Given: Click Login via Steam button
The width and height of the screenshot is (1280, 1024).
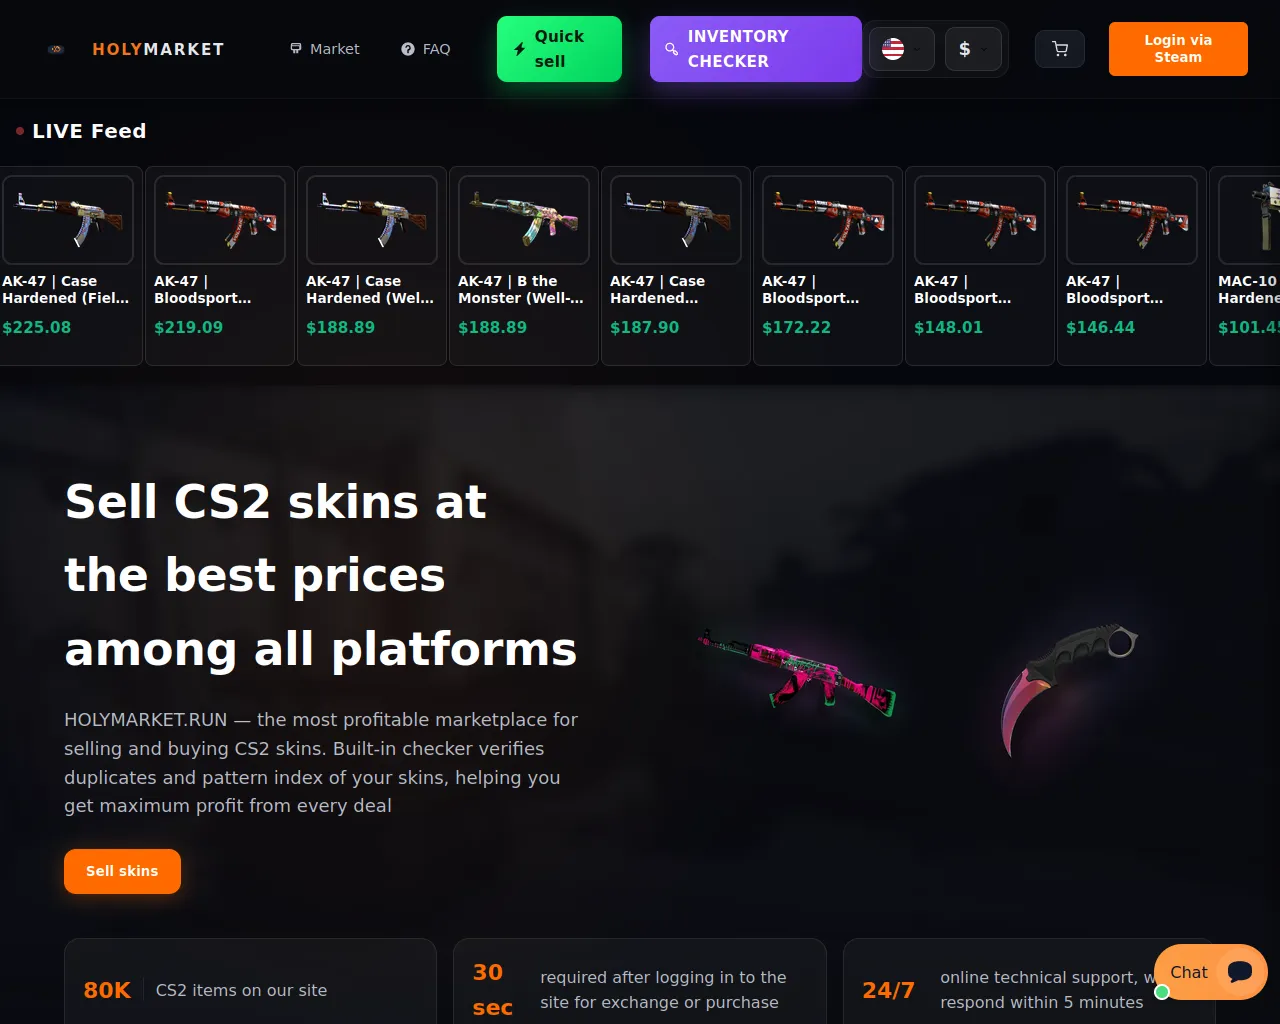Looking at the screenshot, I should tap(1178, 49).
